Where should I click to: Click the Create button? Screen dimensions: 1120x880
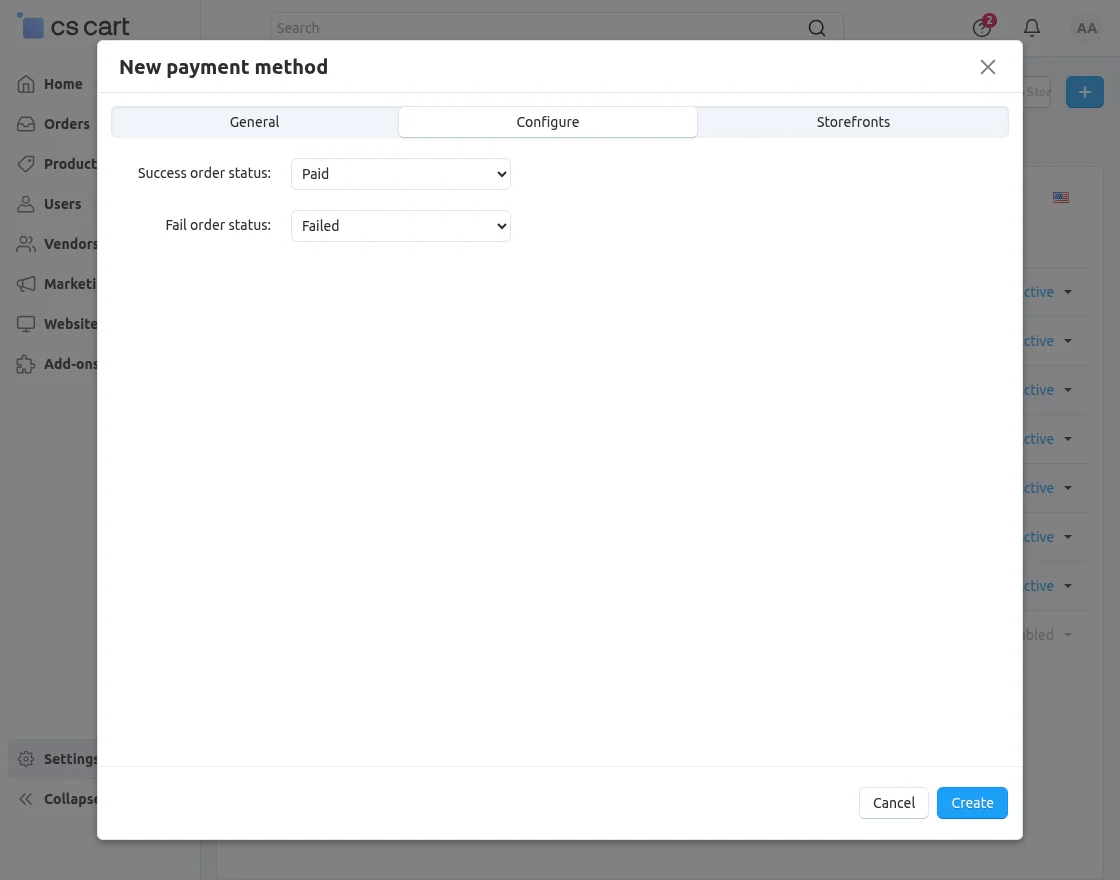(x=972, y=803)
